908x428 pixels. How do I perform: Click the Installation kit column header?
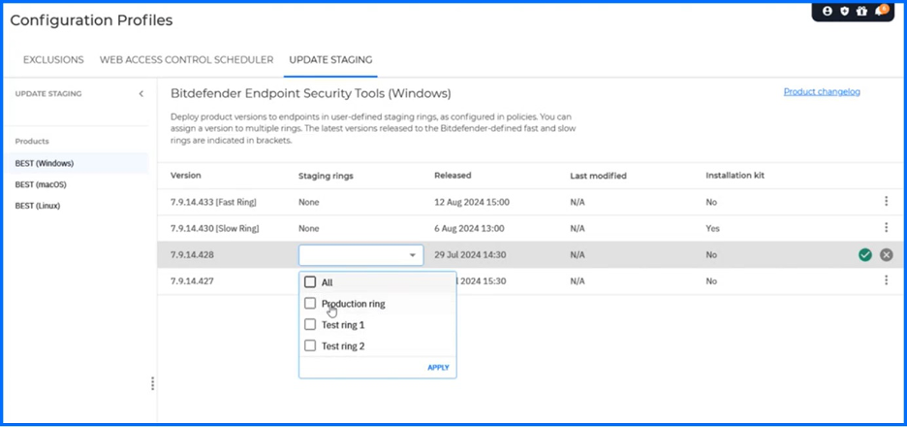click(x=735, y=175)
